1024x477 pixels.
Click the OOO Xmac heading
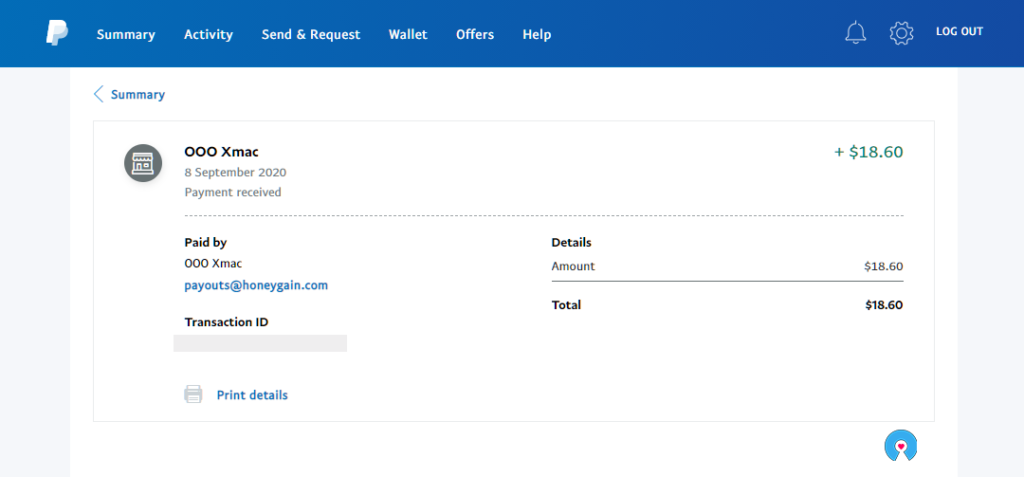(221, 152)
